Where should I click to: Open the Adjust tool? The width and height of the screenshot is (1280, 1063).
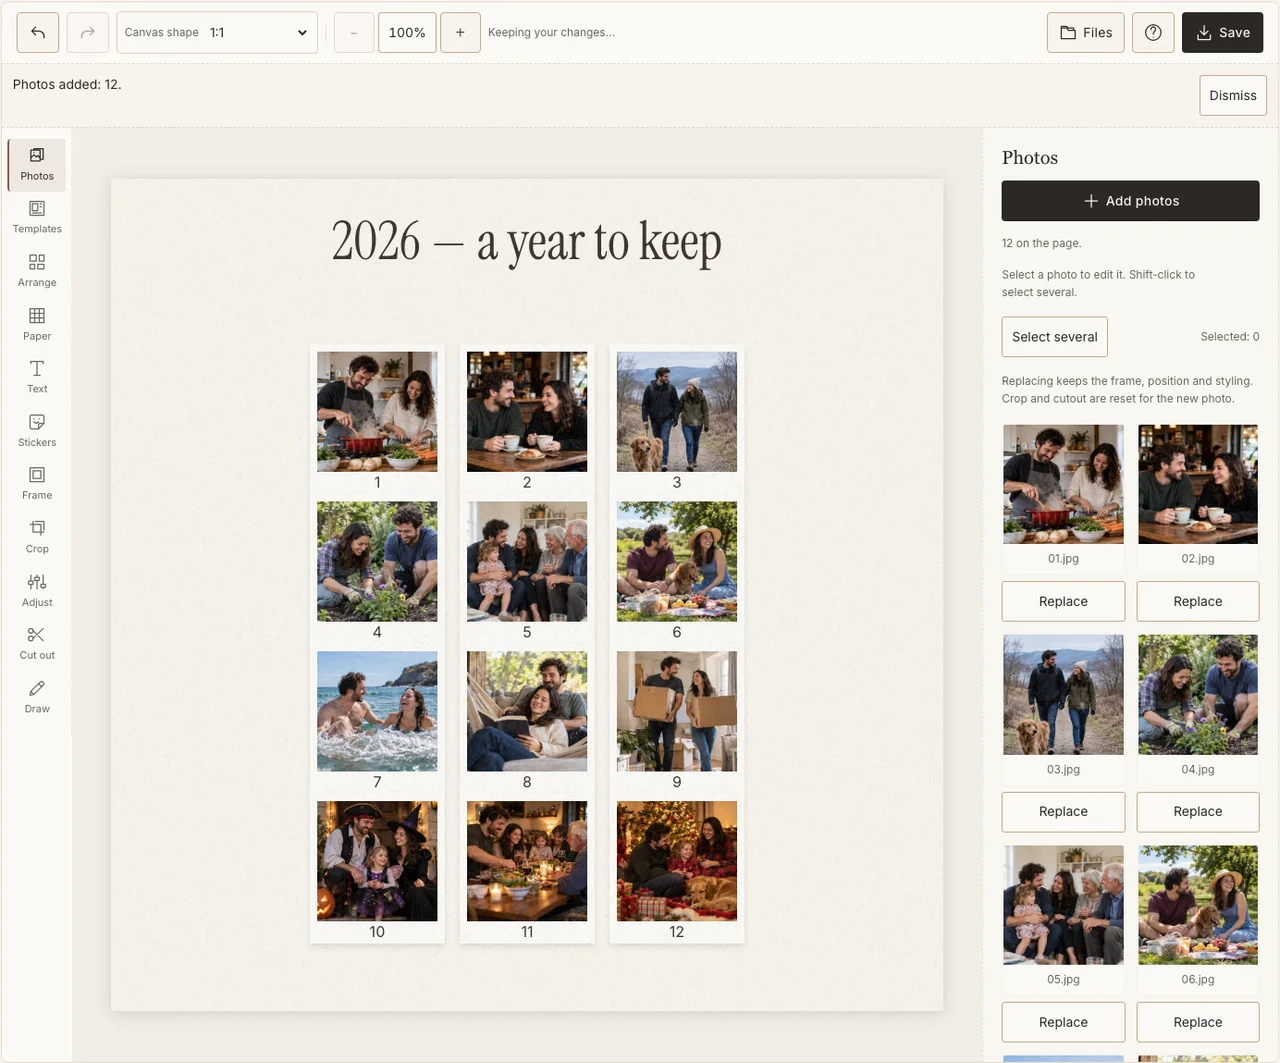(x=37, y=591)
